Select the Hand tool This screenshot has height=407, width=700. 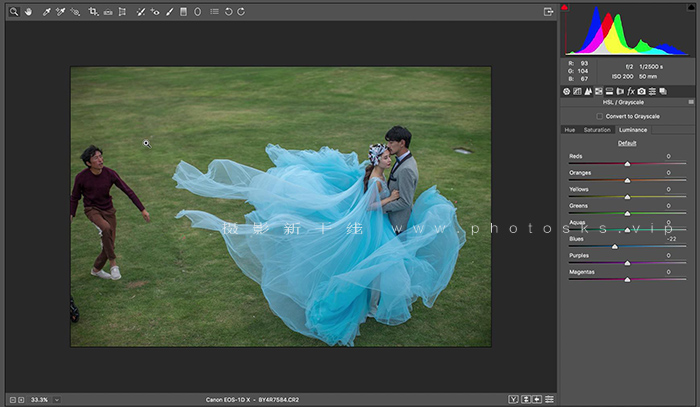29,12
